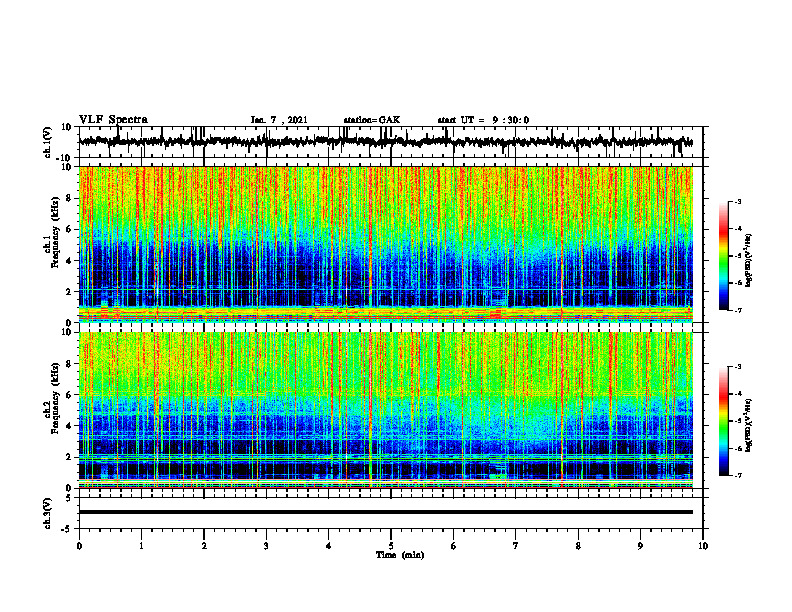
Task: Click the ch.3 flat voltage trace
Action: 386,512
